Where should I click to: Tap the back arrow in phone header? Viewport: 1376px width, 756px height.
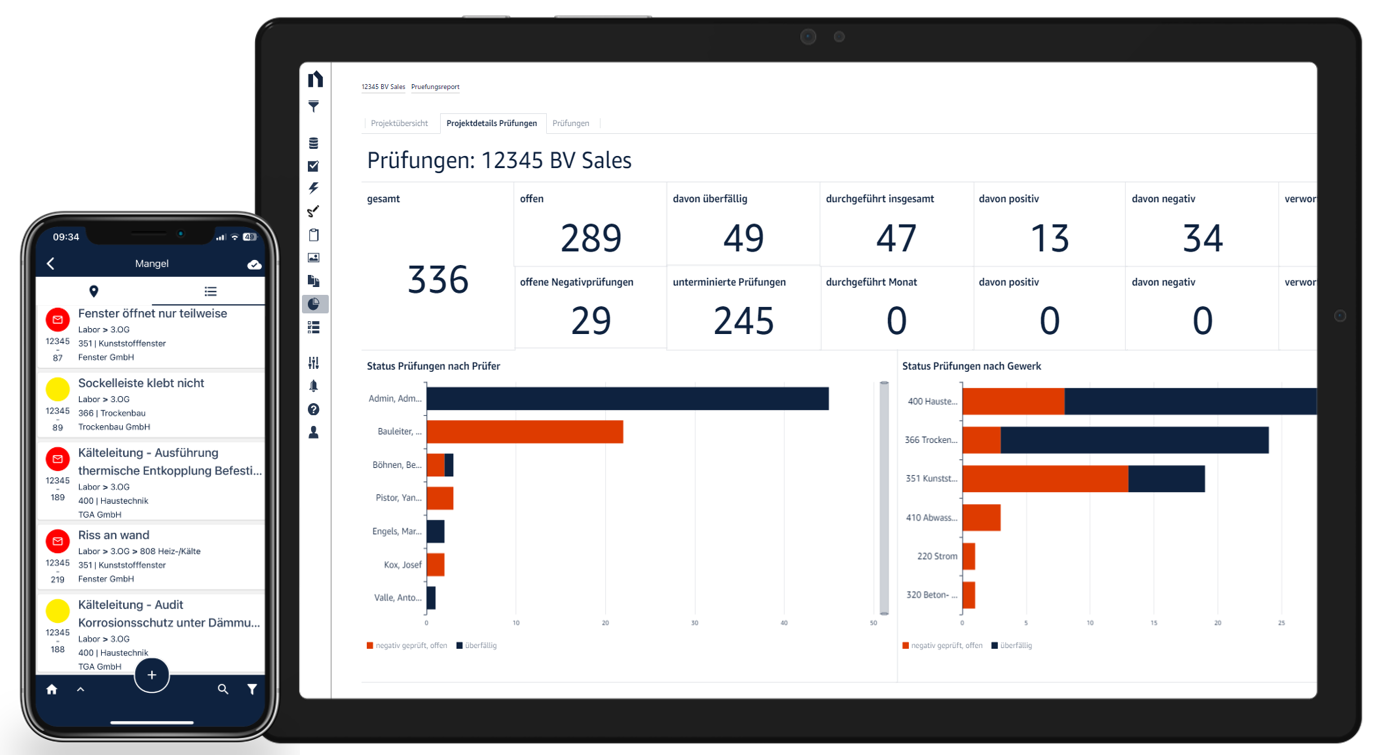51,264
